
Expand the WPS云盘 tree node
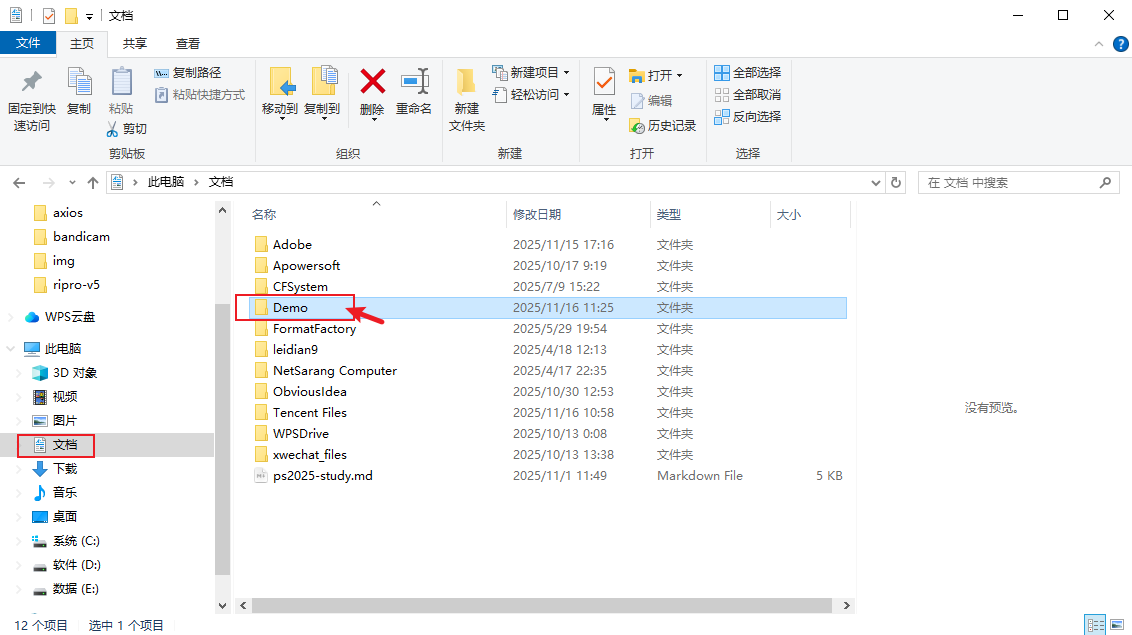pos(11,317)
